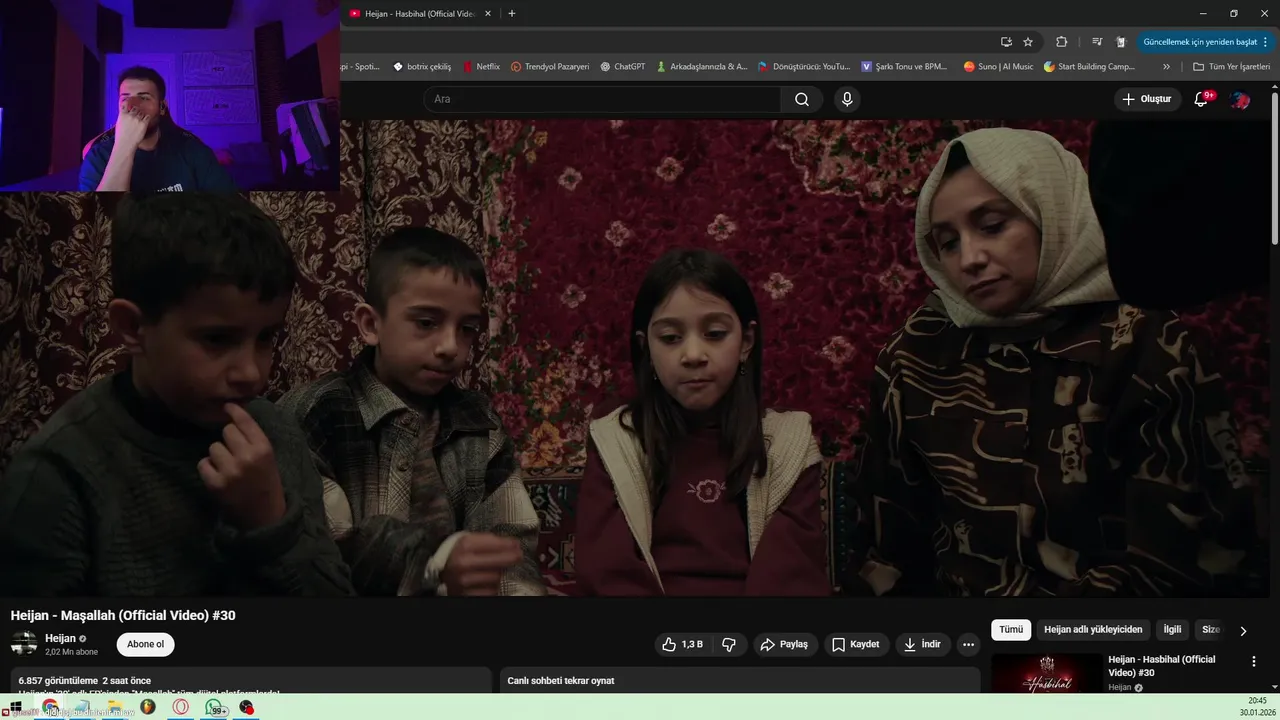This screenshot has width=1280, height=720.
Task: Click the Paylaş share button
Action: click(x=785, y=644)
